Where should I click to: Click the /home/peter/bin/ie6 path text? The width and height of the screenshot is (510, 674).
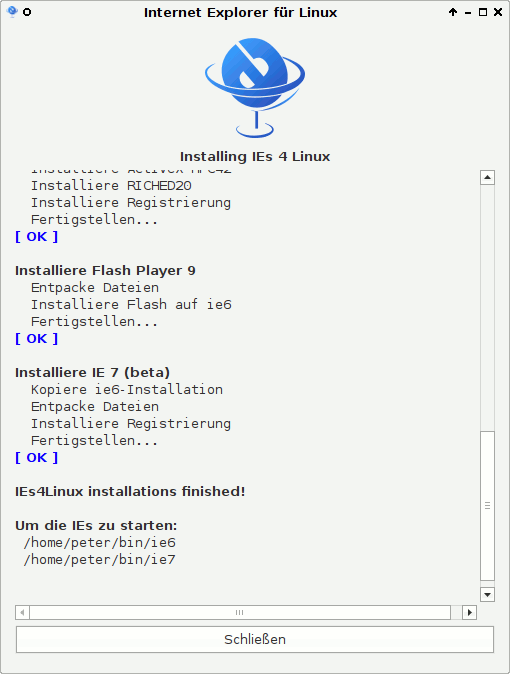pyautogui.click(x=100, y=542)
